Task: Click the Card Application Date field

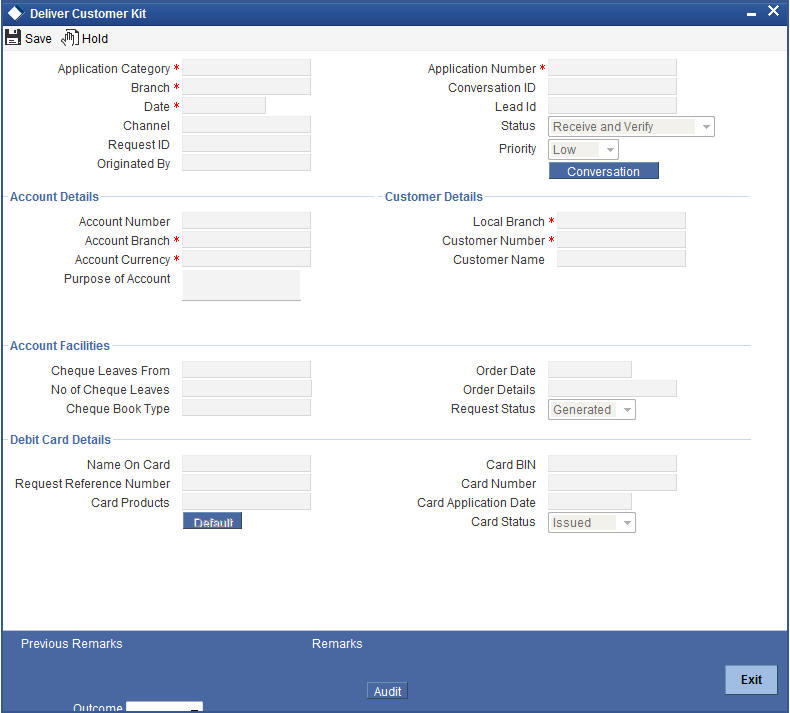Action: (589, 502)
